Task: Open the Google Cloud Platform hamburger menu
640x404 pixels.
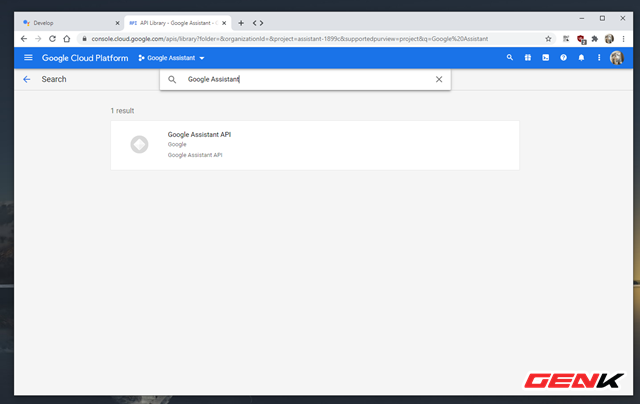Action: pyautogui.click(x=28, y=58)
